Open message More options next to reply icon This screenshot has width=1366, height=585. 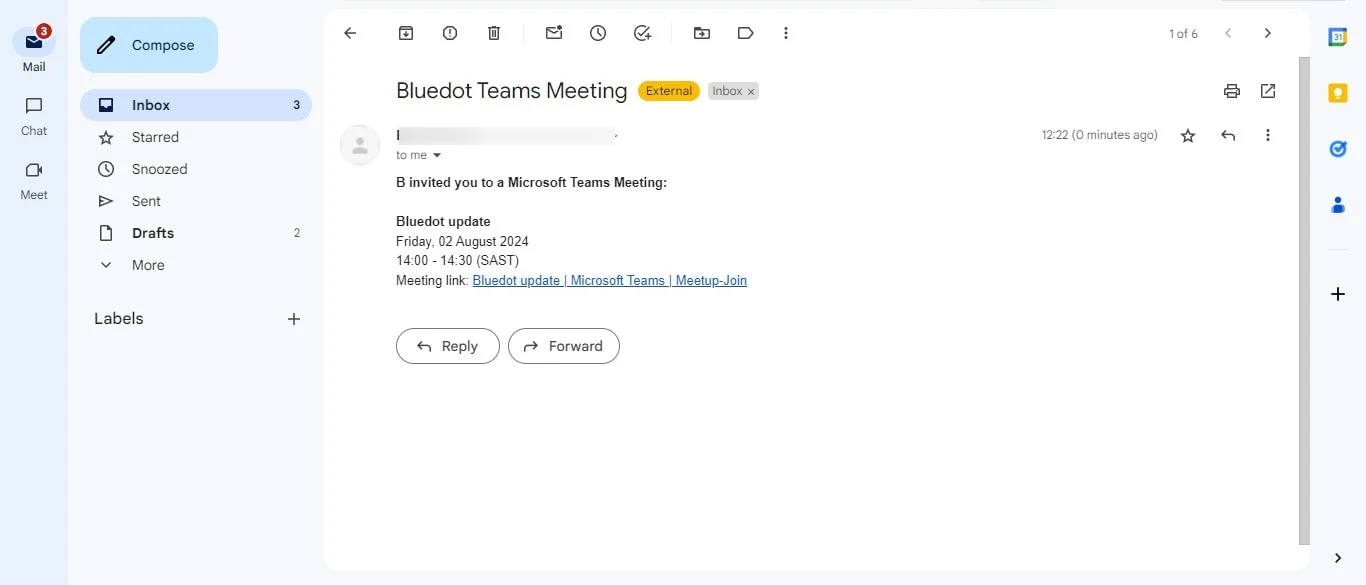(x=1268, y=135)
